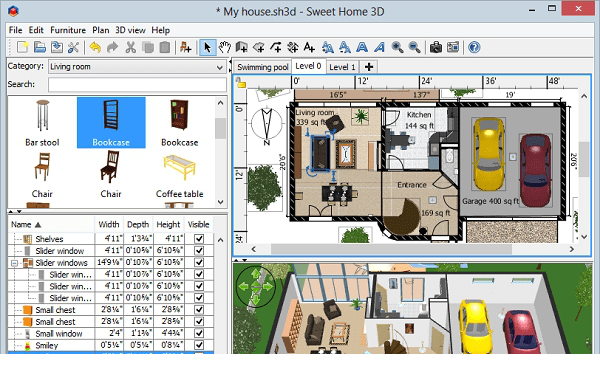
Task: Click the furniture table scroll up arrow
Action: [x=220, y=240]
